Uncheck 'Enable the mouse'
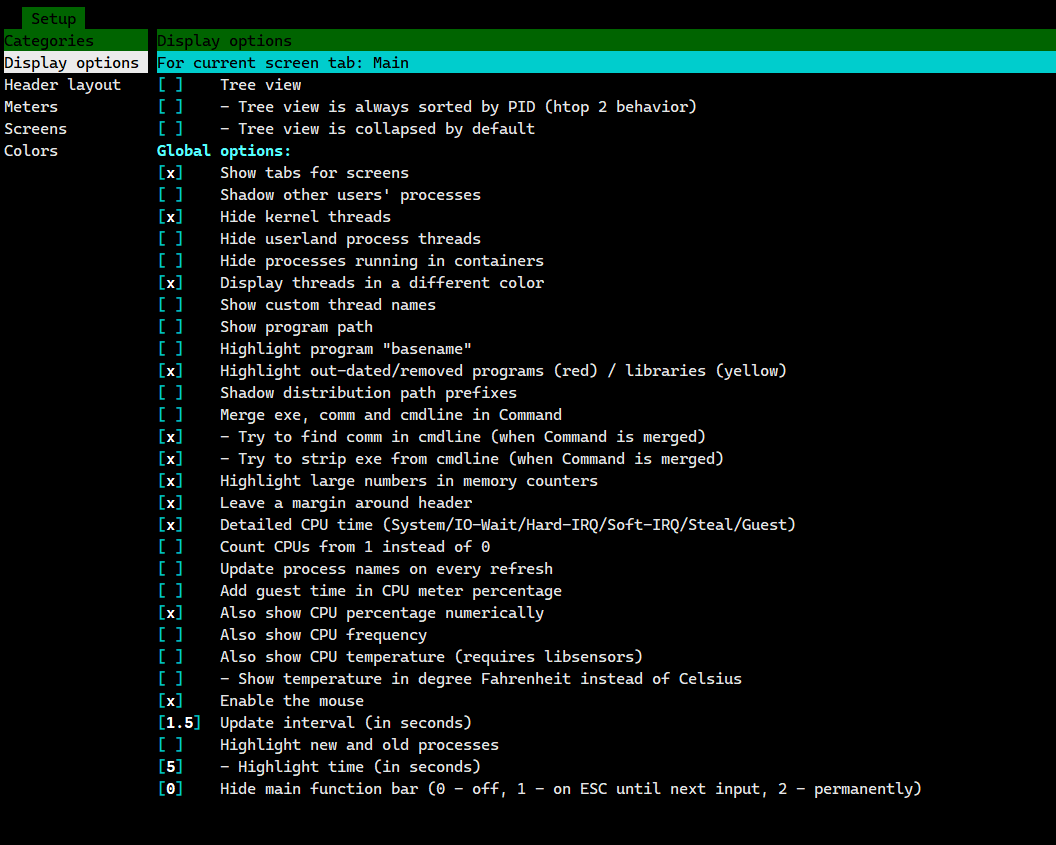 170,701
